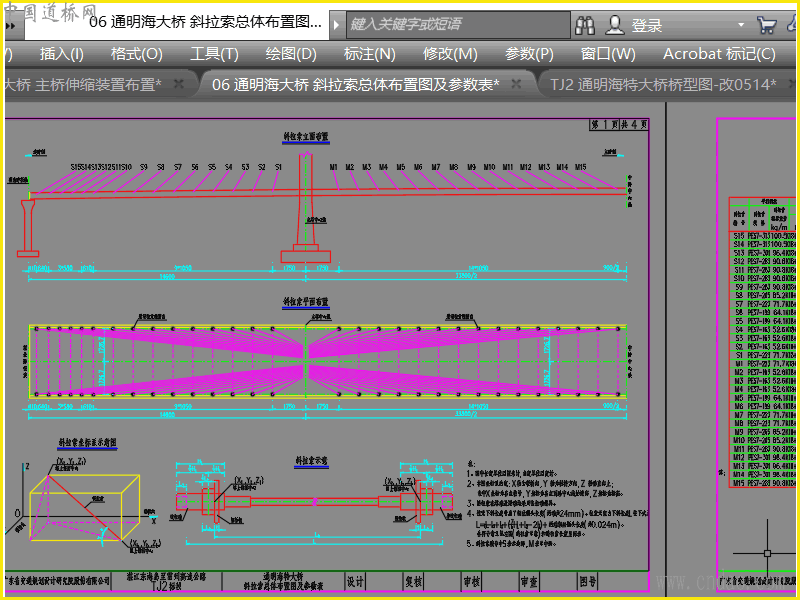Open the 标注(N) menu
This screenshot has width=800, height=600.
tap(369, 54)
